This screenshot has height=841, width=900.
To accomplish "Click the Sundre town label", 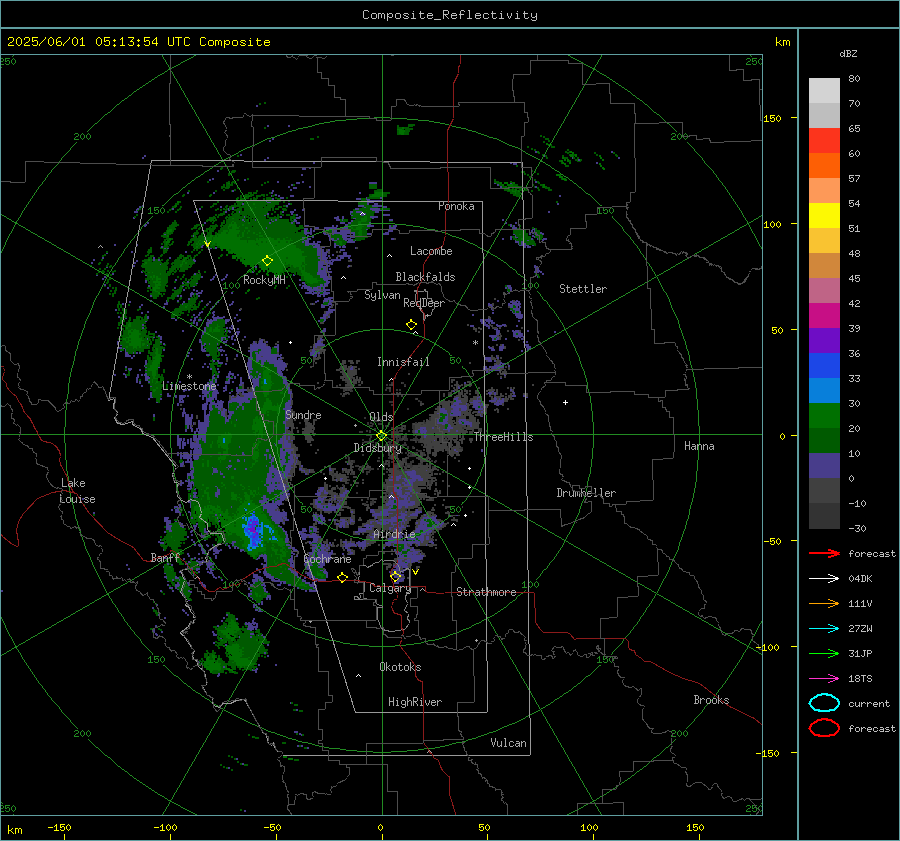I will point(303,414).
